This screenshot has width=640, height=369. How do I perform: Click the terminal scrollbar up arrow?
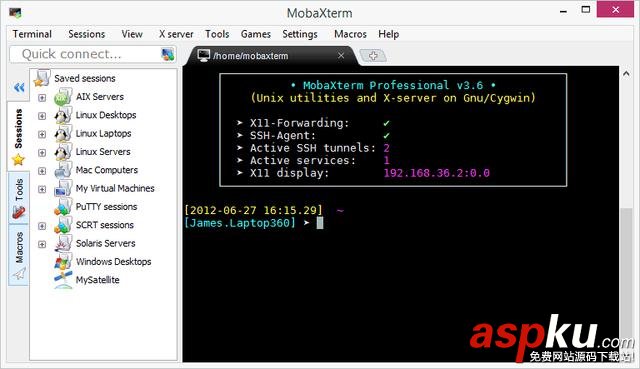click(626, 74)
